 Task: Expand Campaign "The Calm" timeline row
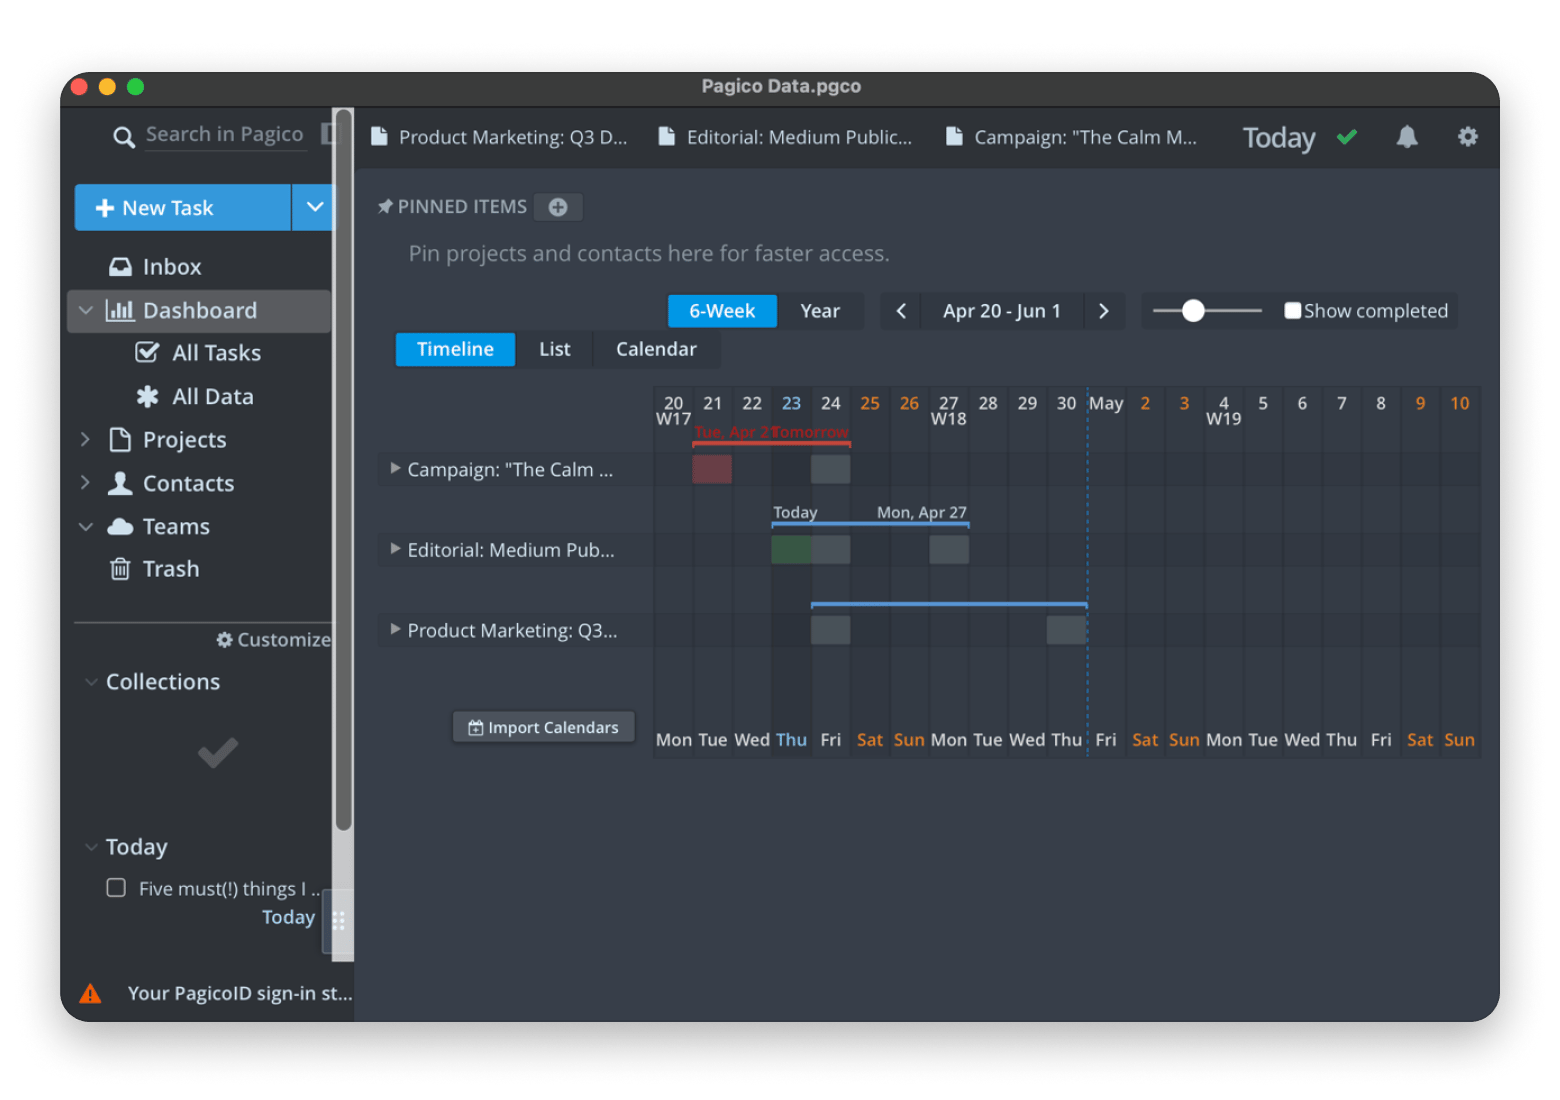click(x=395, y=468)
